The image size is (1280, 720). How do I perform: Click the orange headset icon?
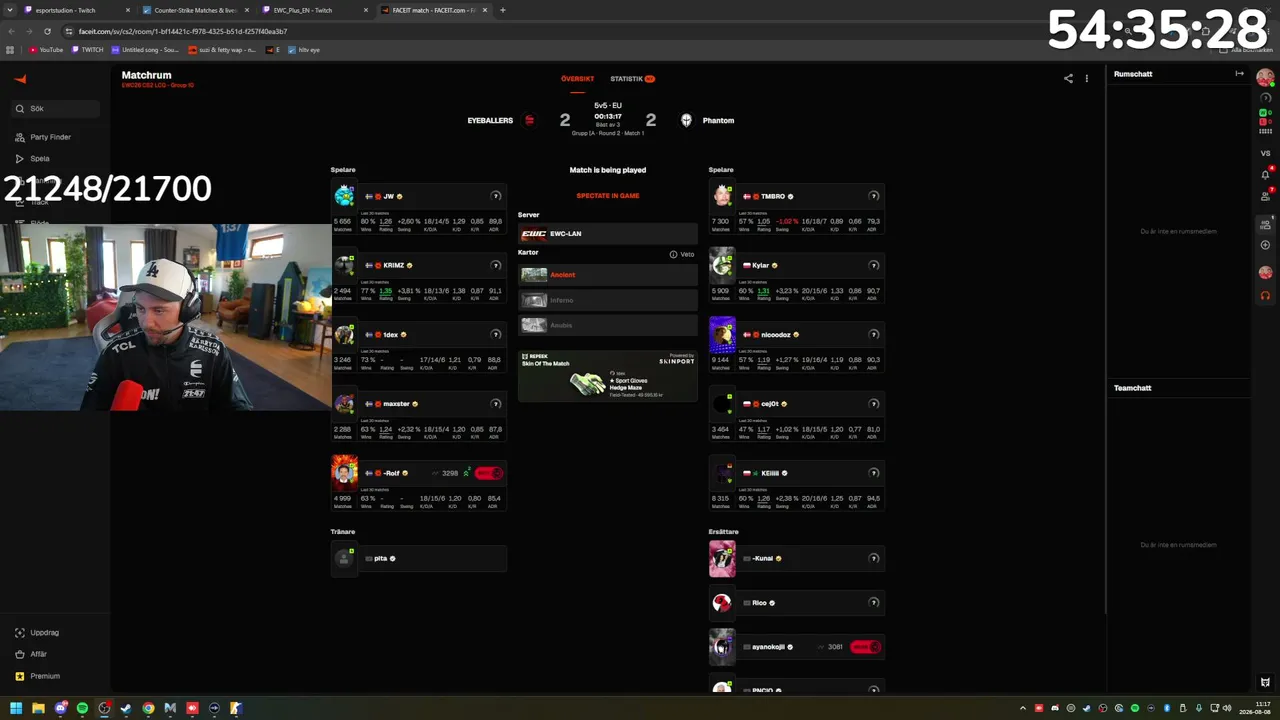(x=1265, y=295)
